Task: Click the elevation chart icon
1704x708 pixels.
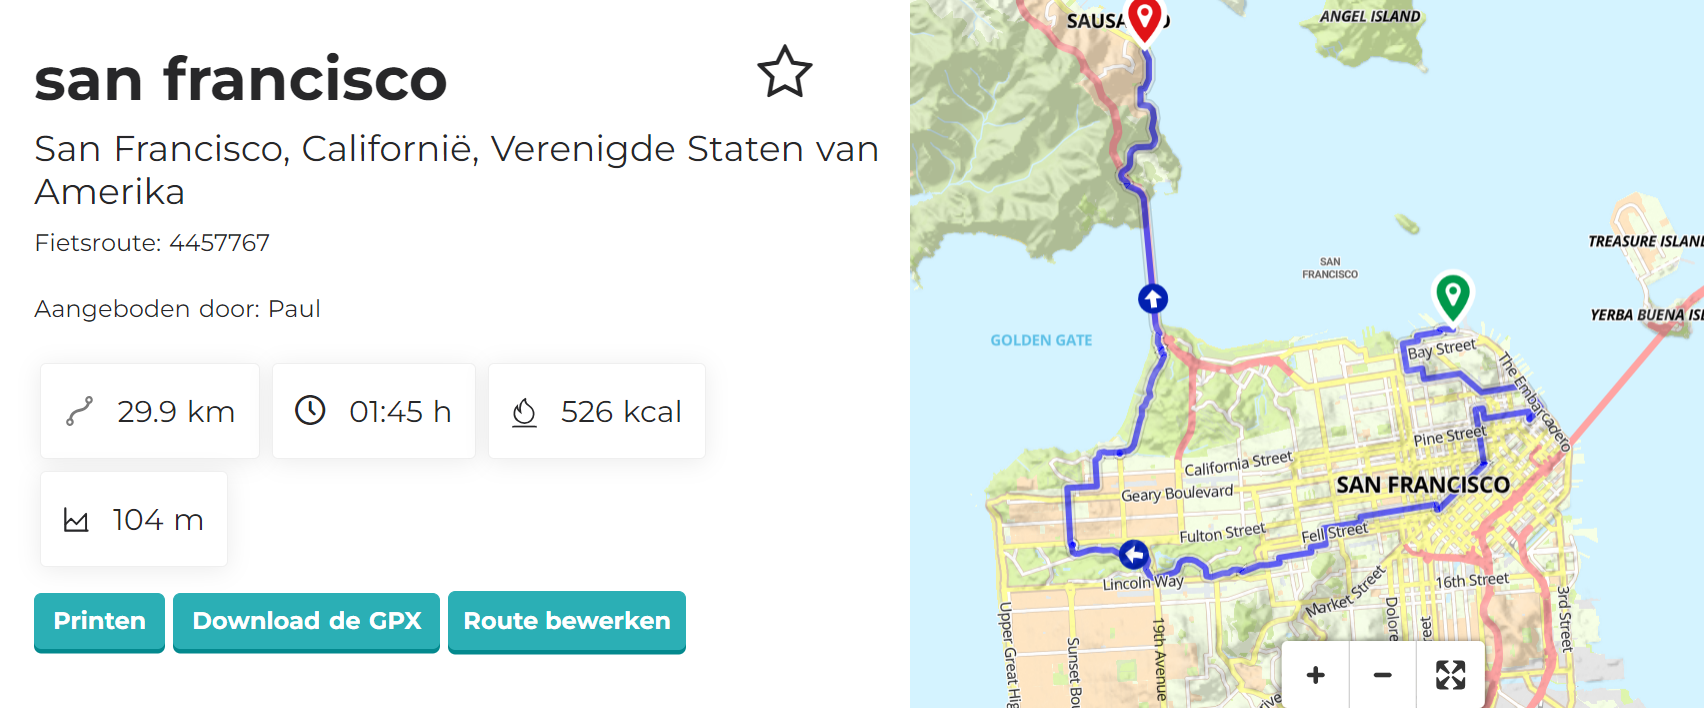Action: (x=76, y=520)
